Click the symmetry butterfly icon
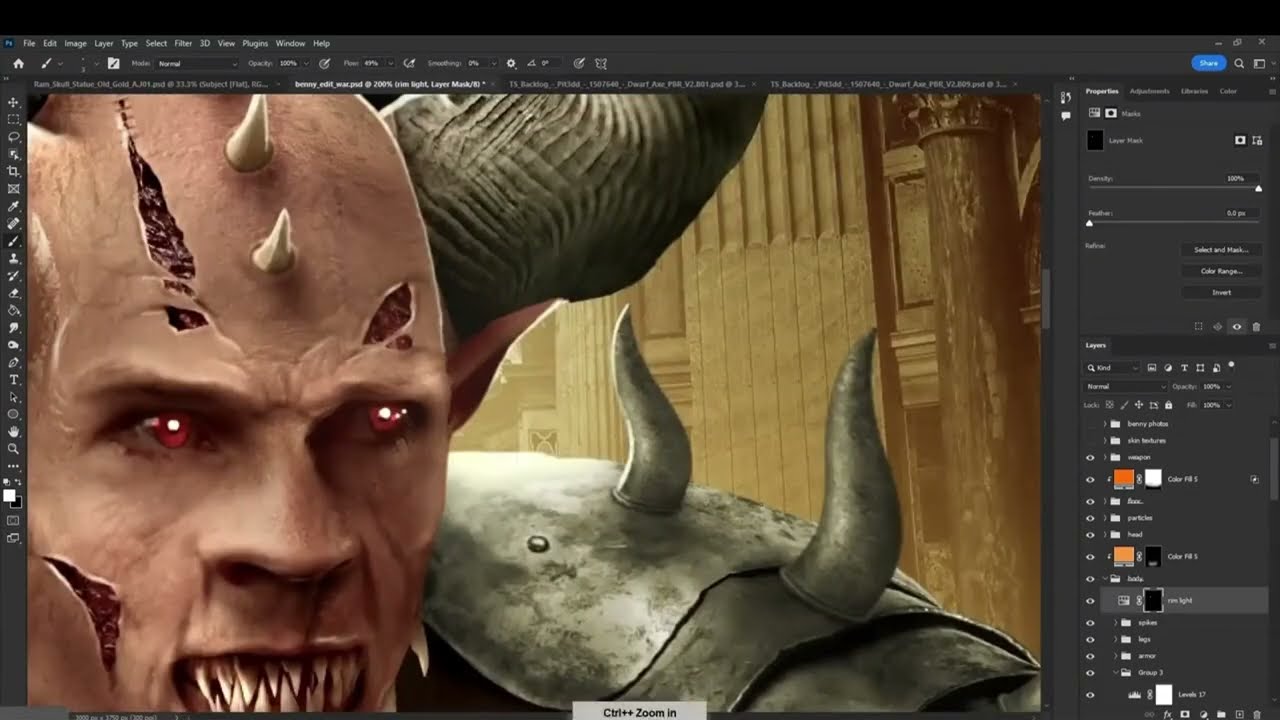The width and height of the screenshot is (1280, 720). (601, 63)
